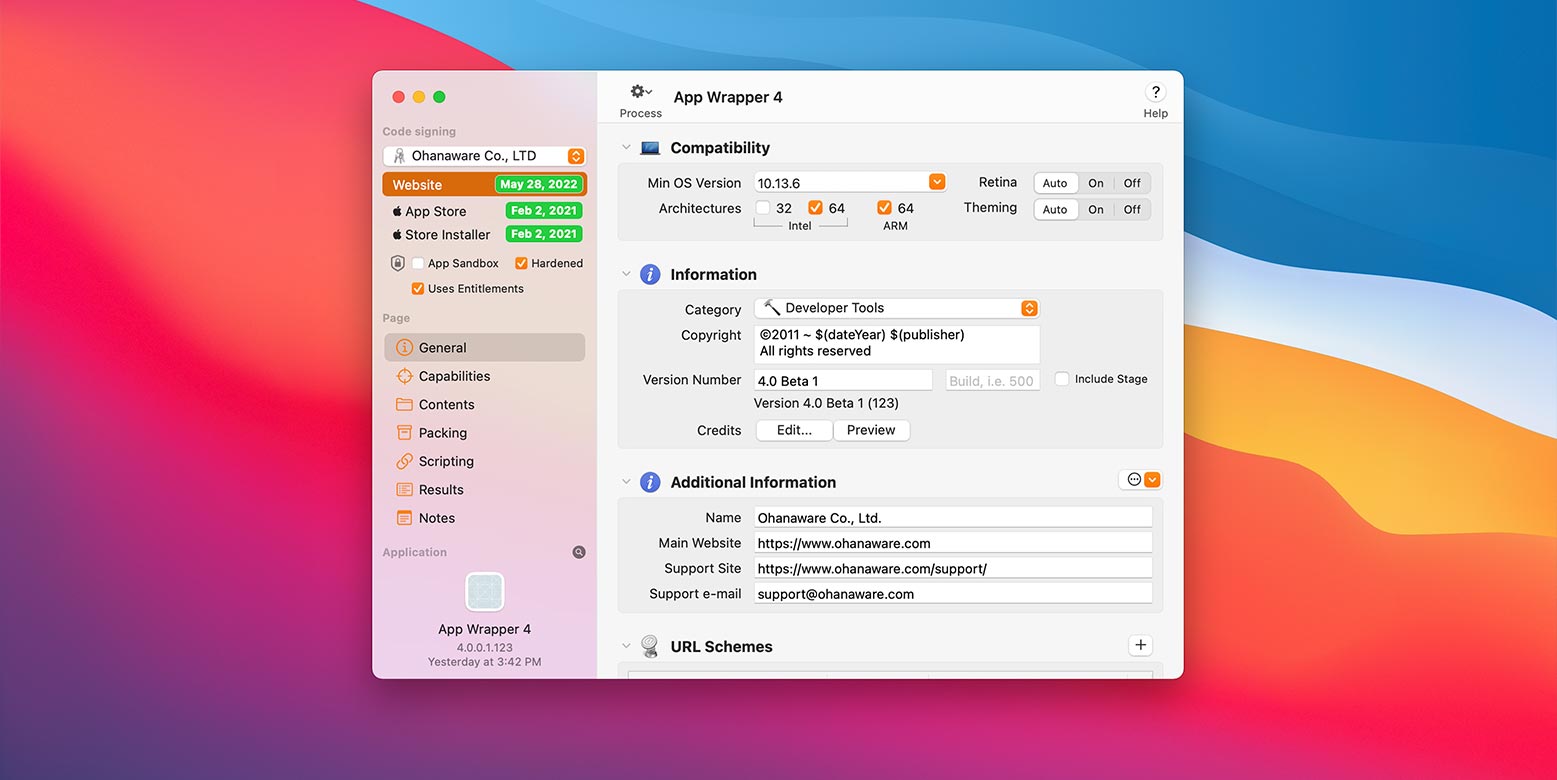Open the Contents page

(485, 404)
